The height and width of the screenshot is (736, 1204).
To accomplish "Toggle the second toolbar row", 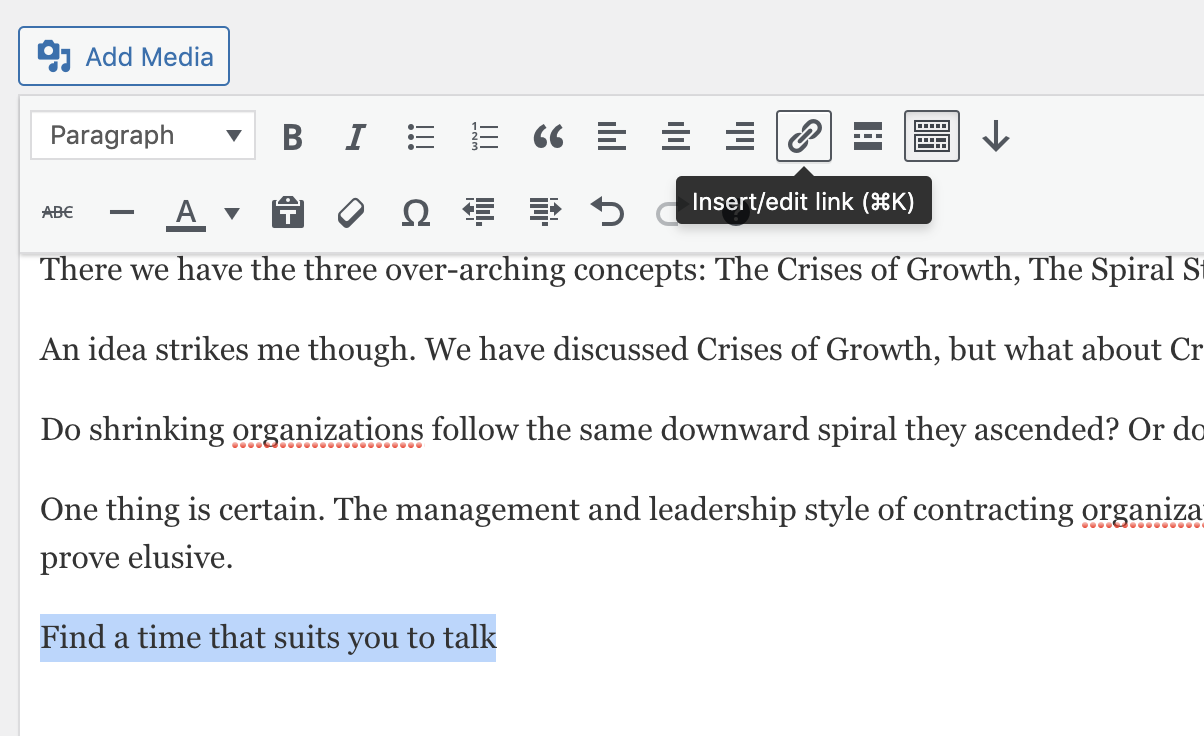I will [x=932, y=136].
